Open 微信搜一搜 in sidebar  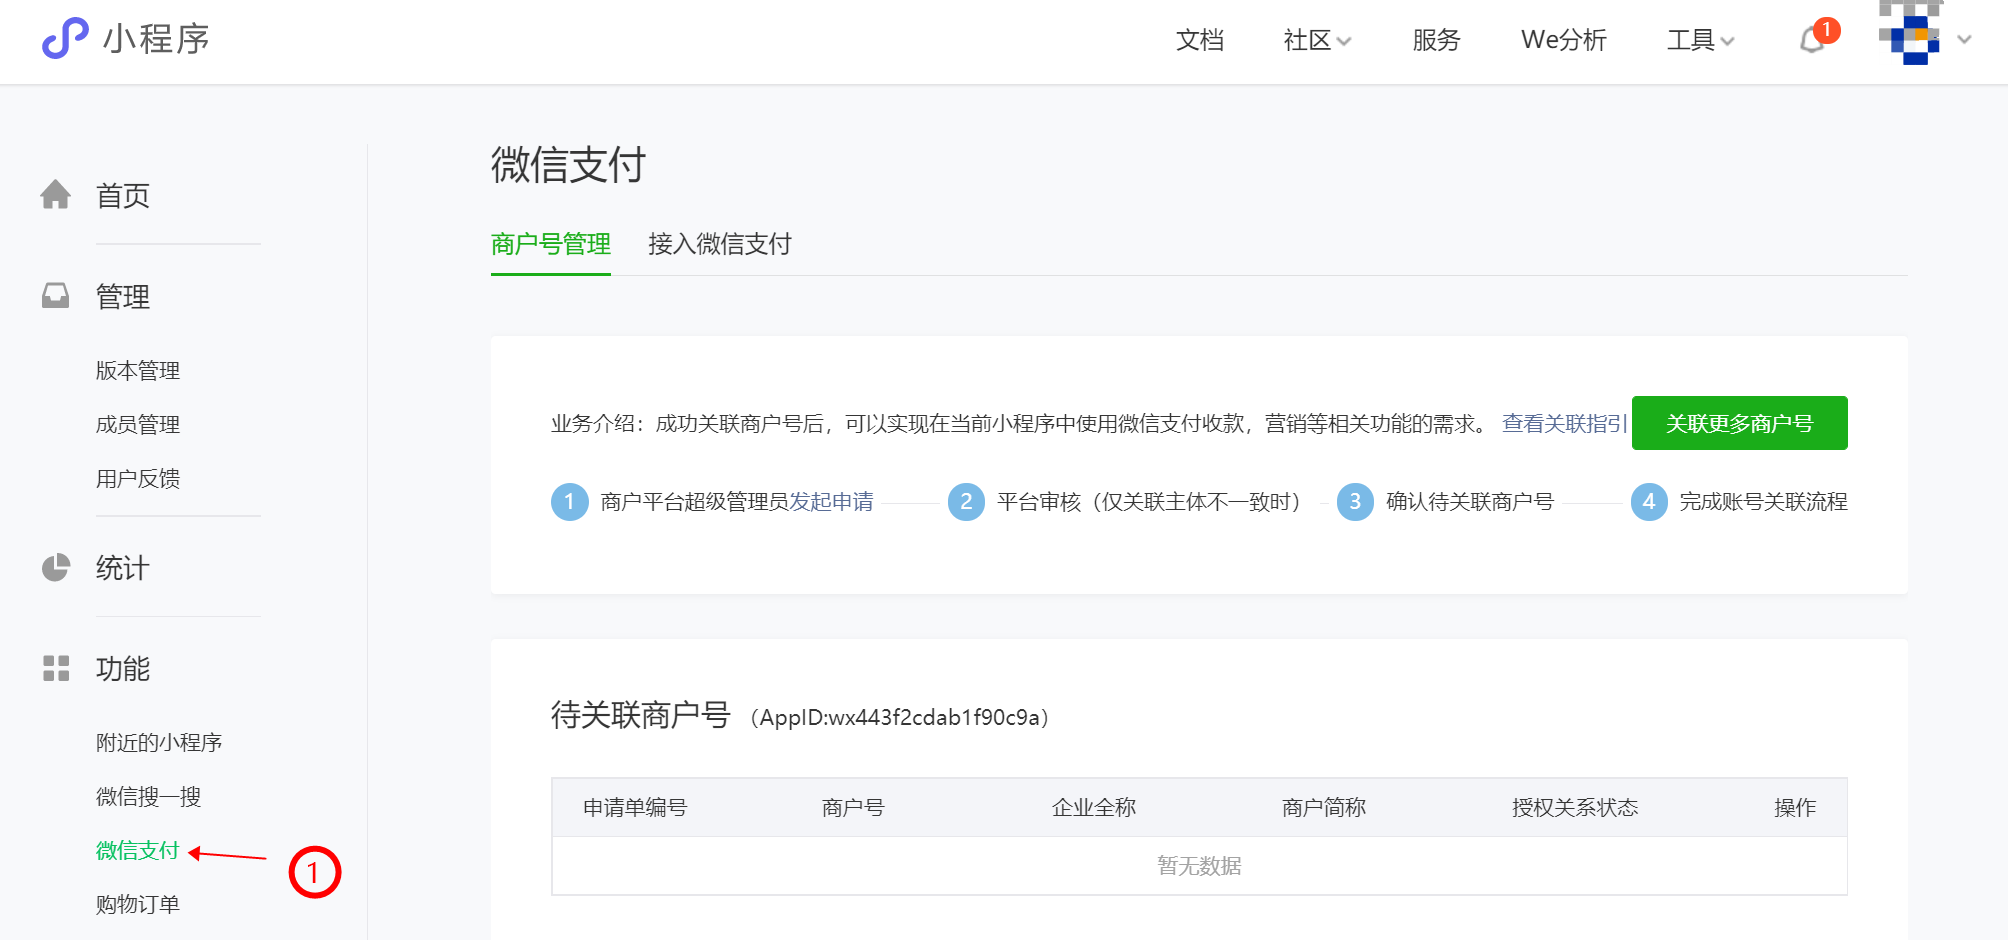[x=149, y=796]
